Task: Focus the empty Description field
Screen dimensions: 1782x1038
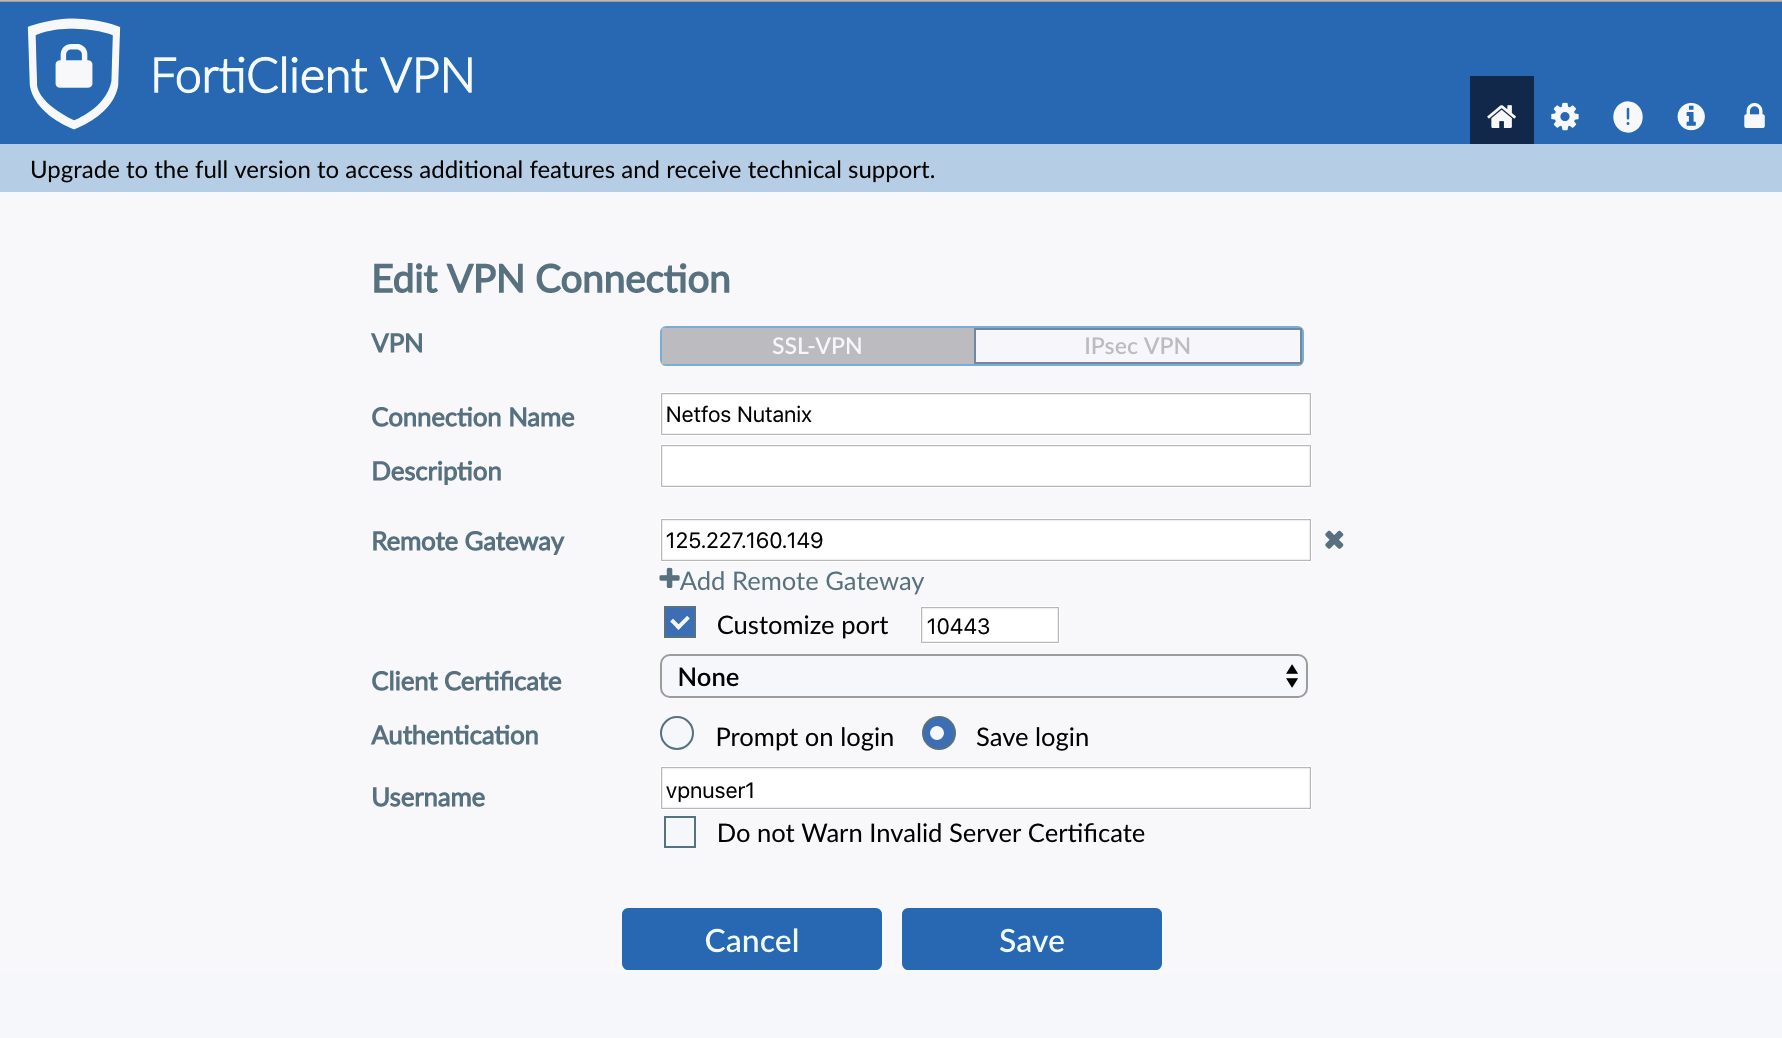Action: click(986, 466)
